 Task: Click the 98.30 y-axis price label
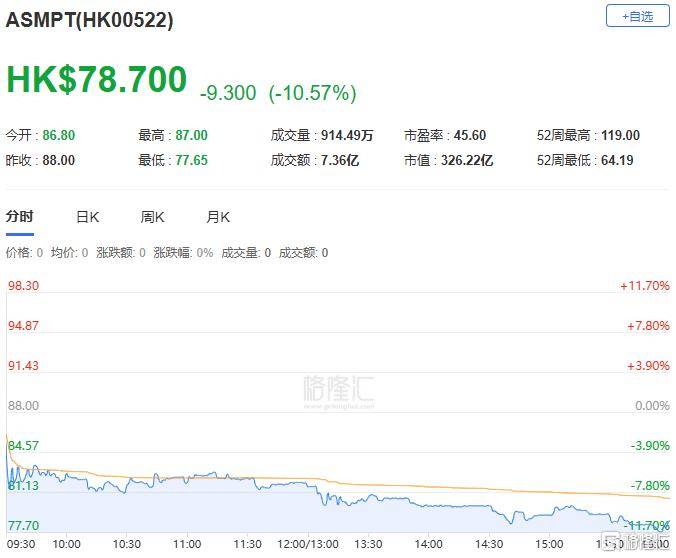23,285
